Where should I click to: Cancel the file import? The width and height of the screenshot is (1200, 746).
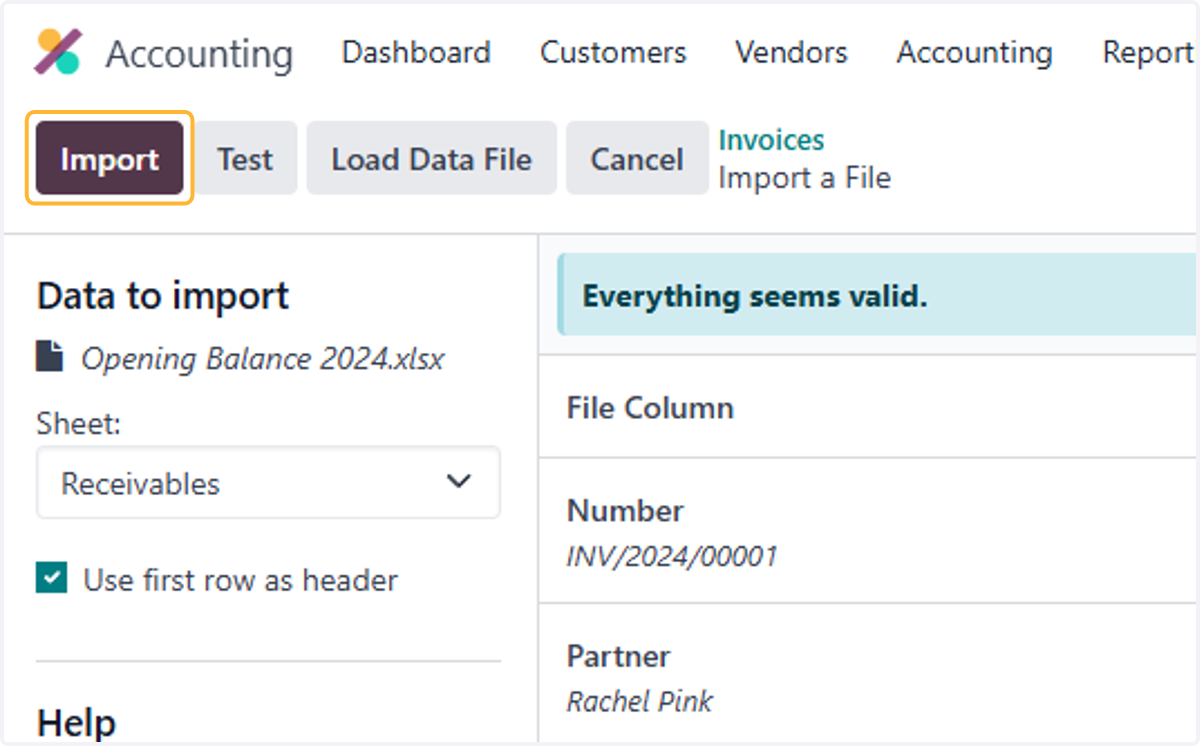[x=637, y=159]
